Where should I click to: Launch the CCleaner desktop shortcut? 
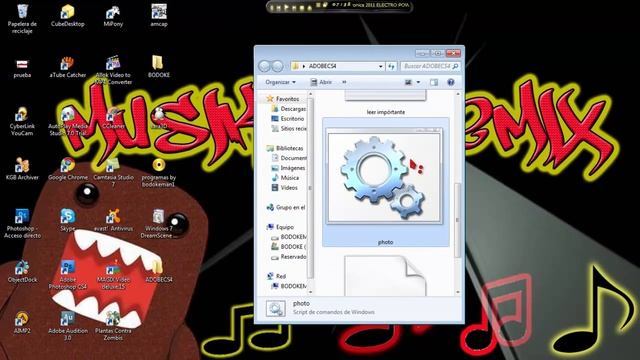[113, 118]
